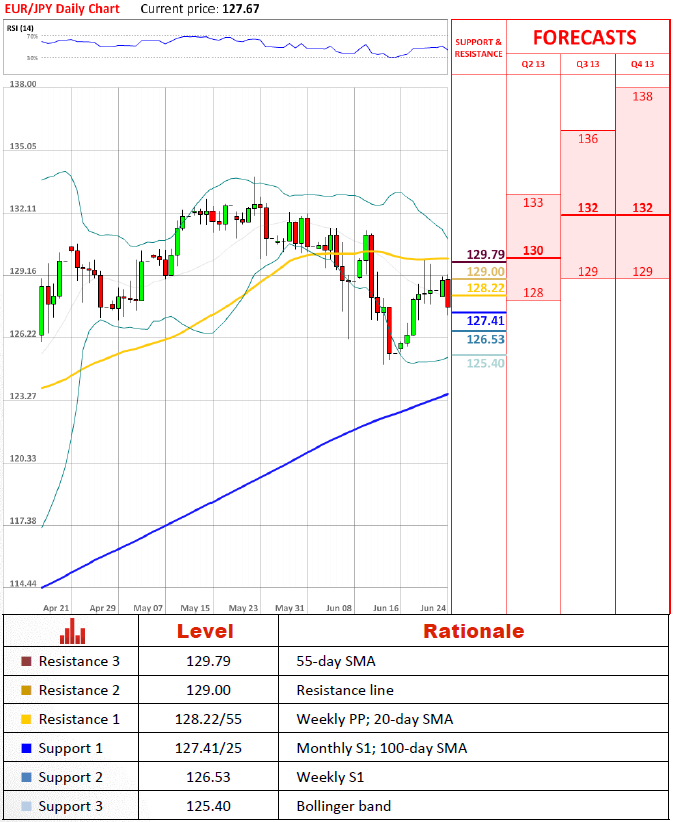Click the 129.00 resistance level beside chart

[486, 272]
